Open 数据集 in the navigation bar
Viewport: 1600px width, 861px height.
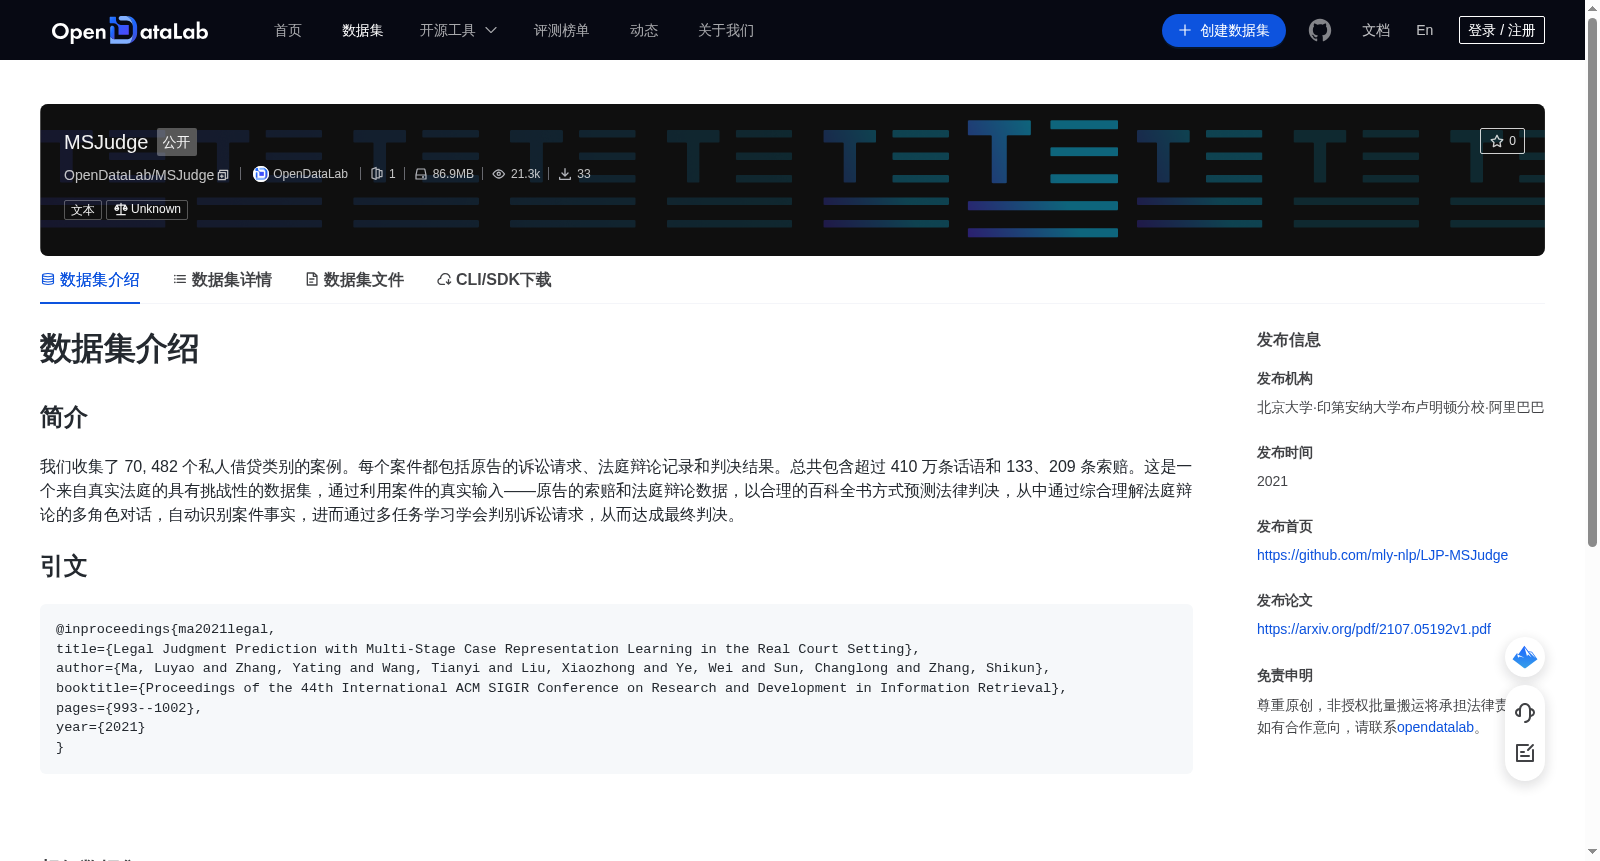[x=362, y=30]
